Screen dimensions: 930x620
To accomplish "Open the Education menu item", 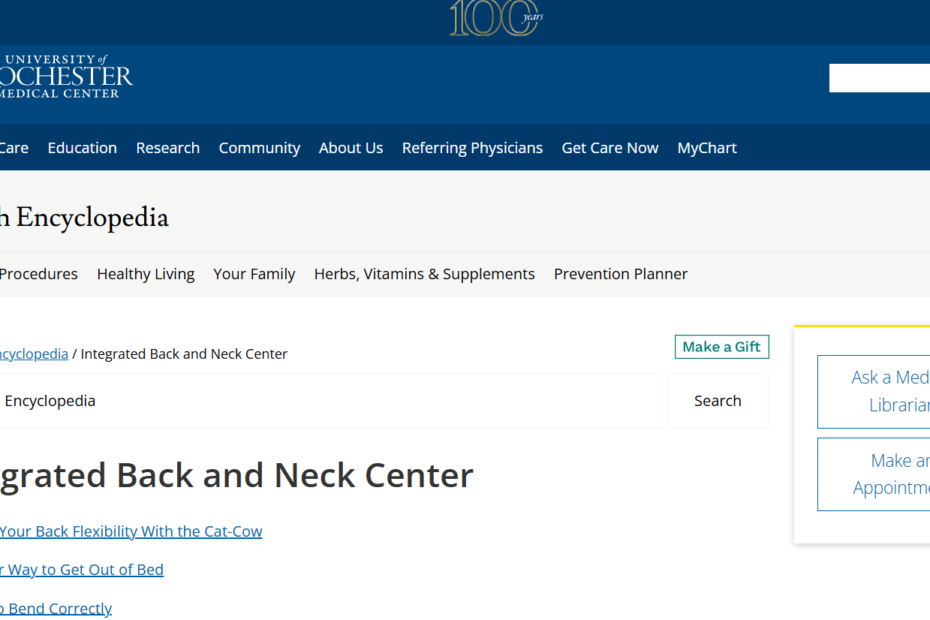I will click(82, 148).
